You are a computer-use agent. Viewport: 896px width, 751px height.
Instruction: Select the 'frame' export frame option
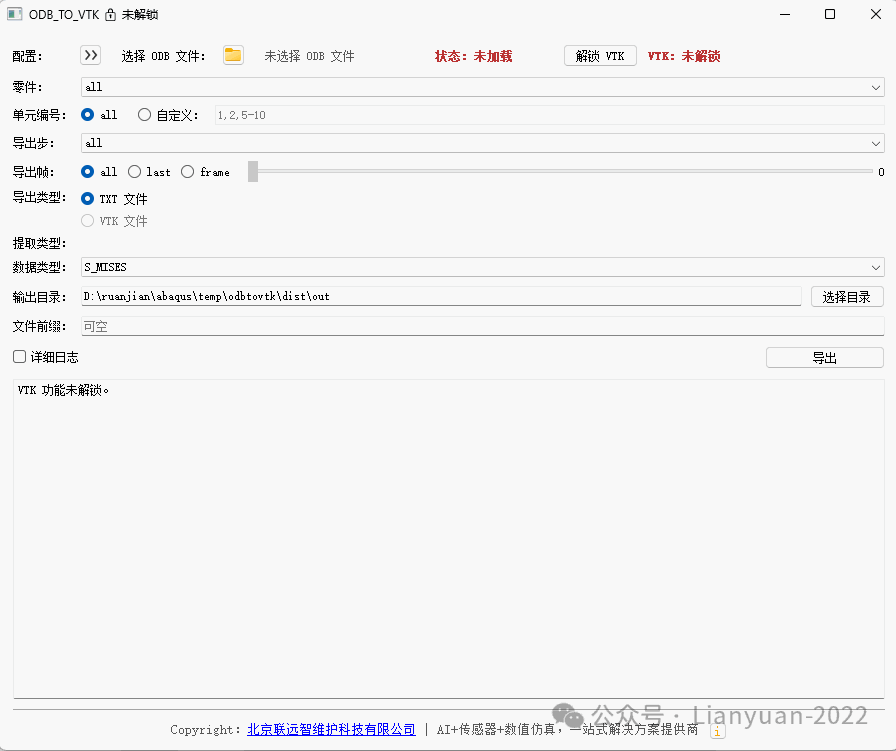[188, 172]
